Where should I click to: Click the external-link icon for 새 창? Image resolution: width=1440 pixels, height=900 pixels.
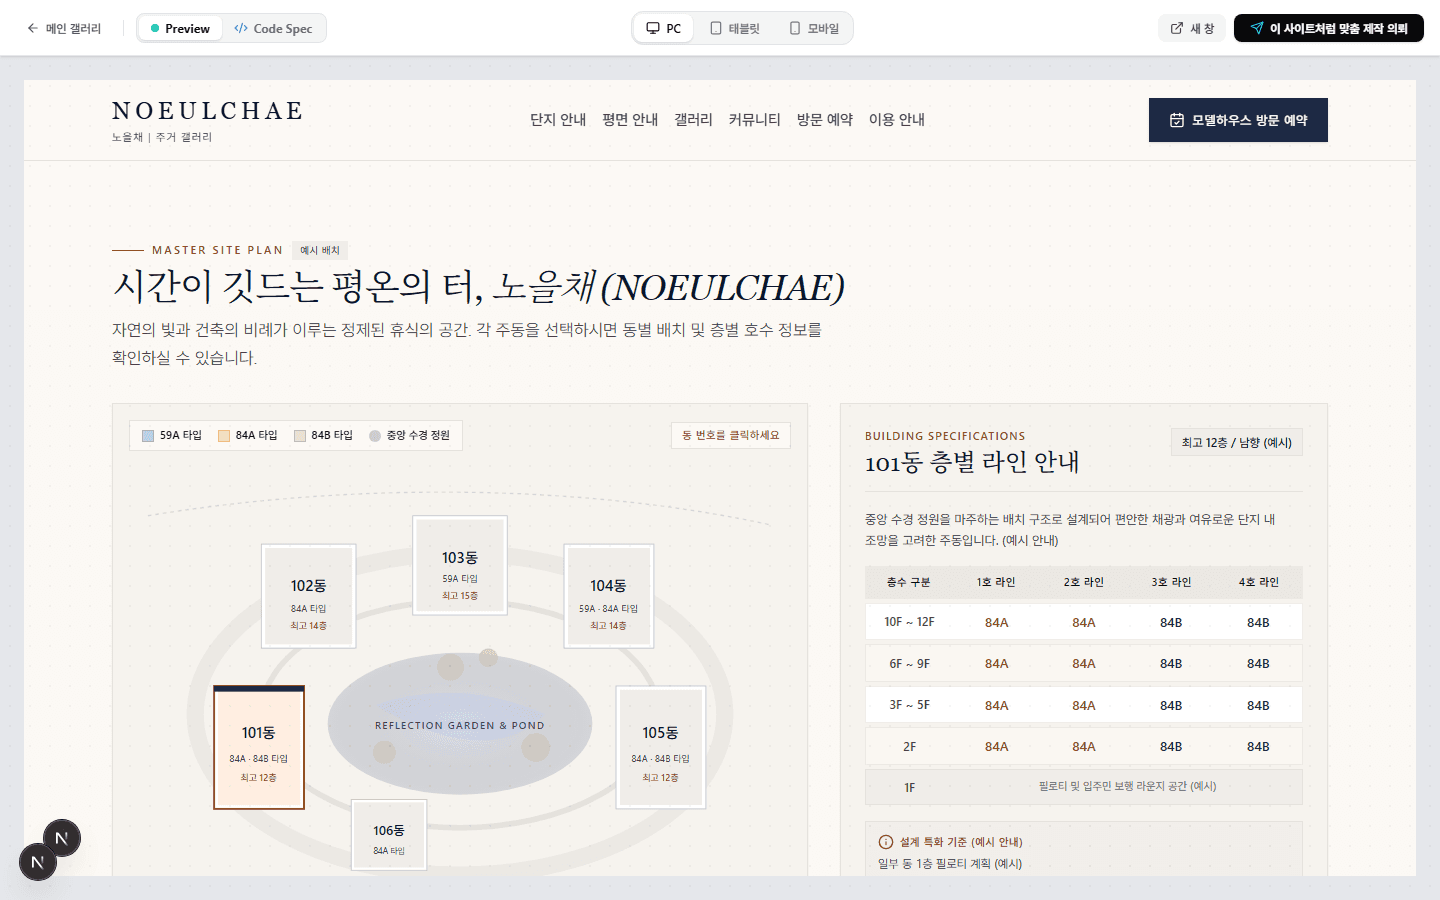click(x=1177, y=28)
